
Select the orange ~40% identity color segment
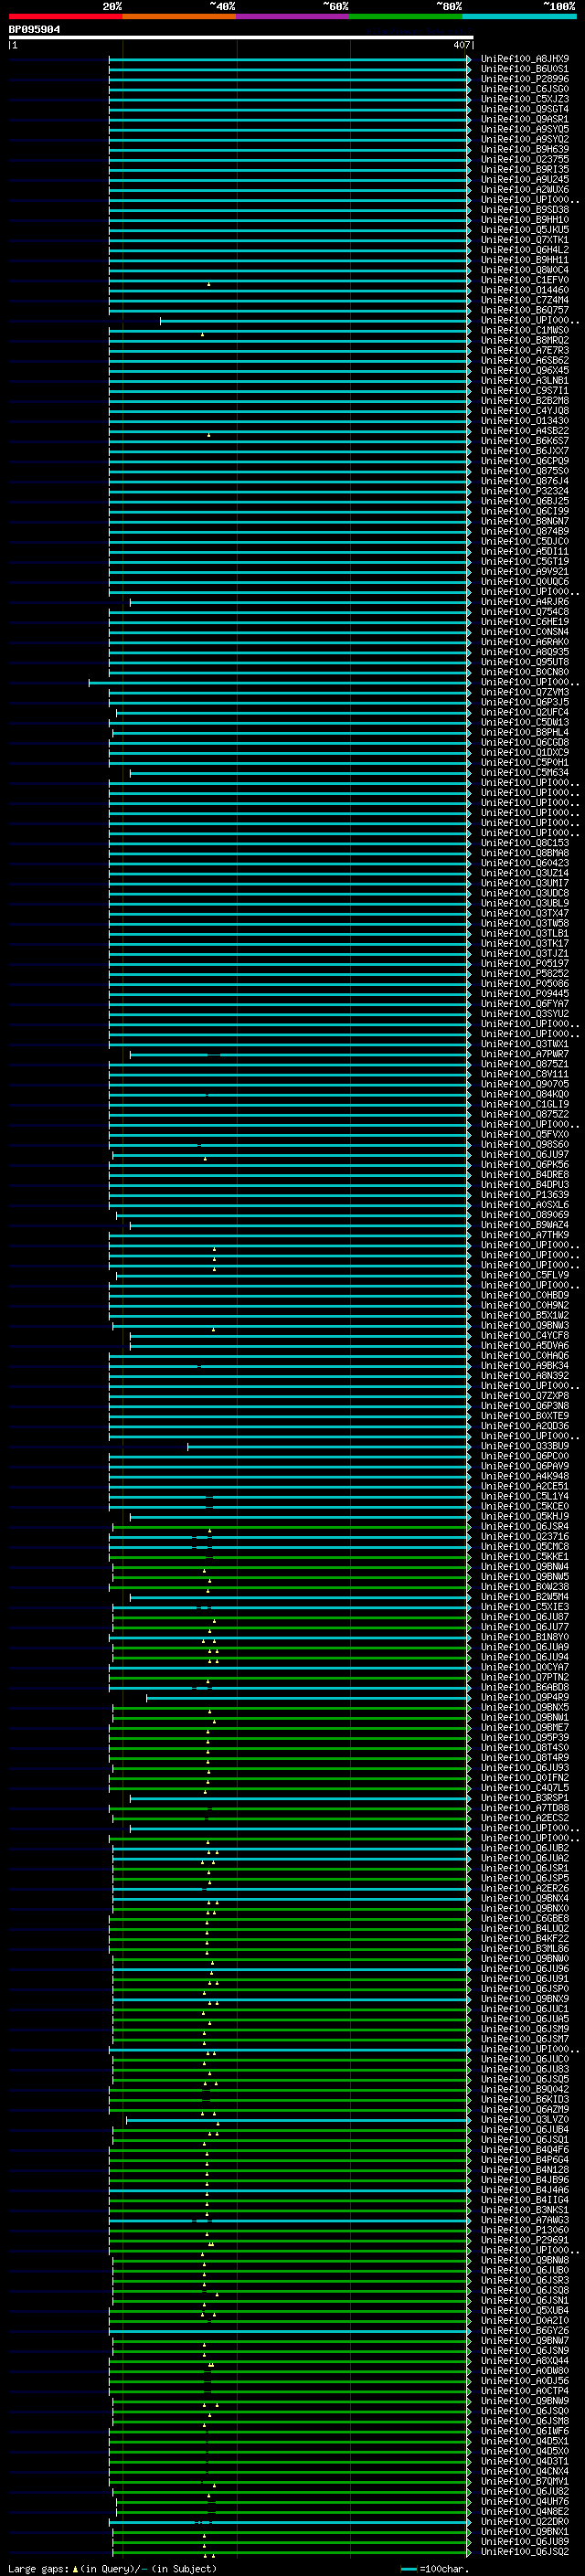point(179,16)
